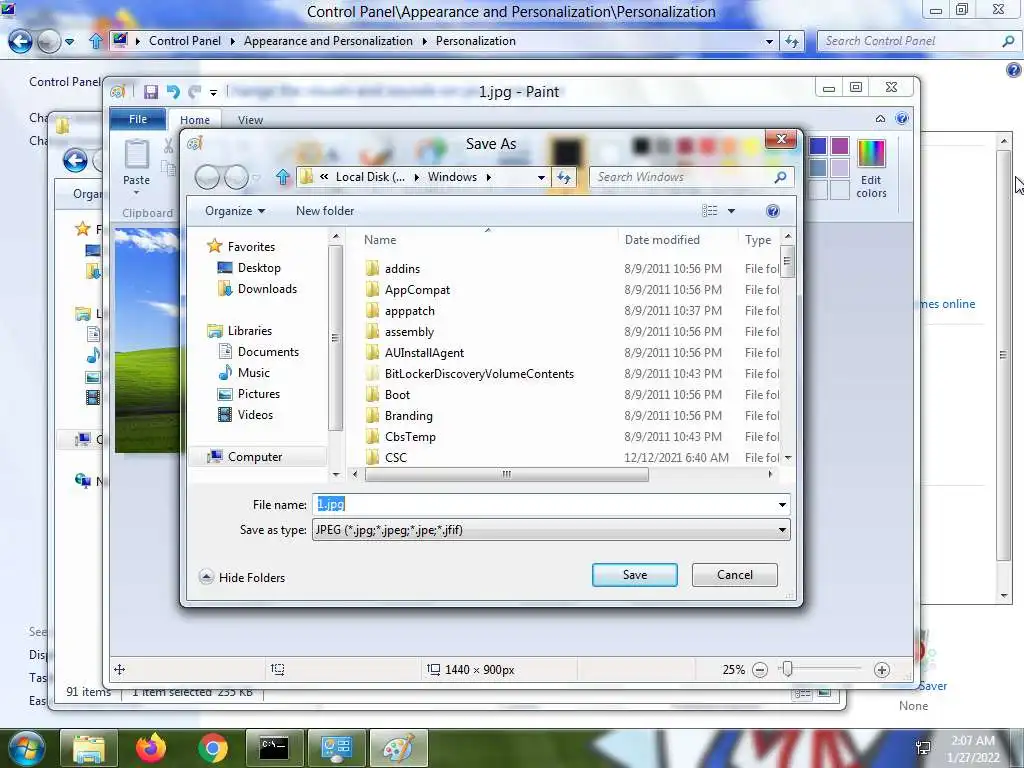This screenshot has height=768, width=1024.
Task: Click the file list vertical scrollbar down arrow
Action: 788,458
